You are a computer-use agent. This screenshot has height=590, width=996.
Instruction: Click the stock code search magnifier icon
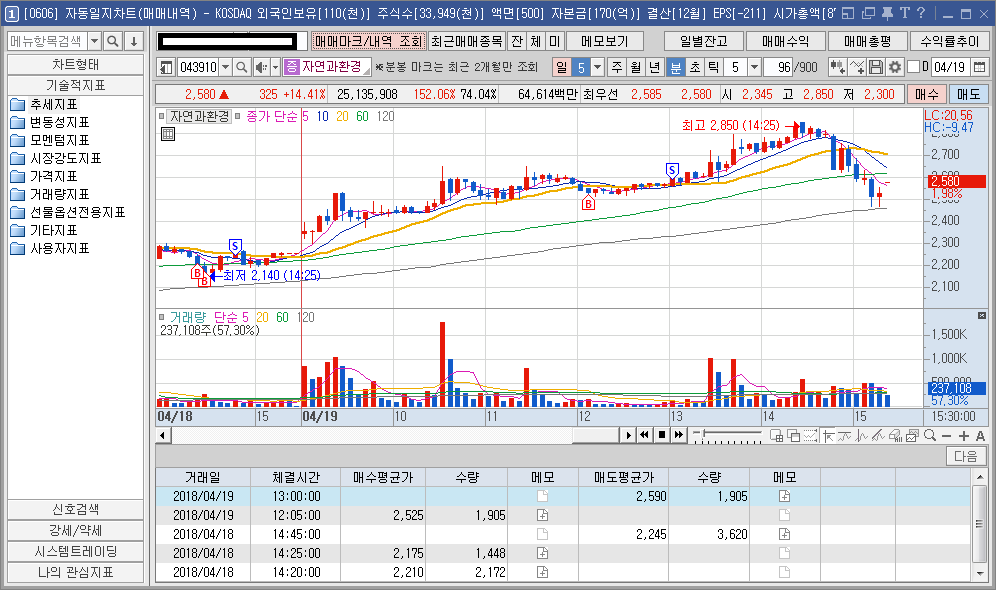(x=241, y=67)
